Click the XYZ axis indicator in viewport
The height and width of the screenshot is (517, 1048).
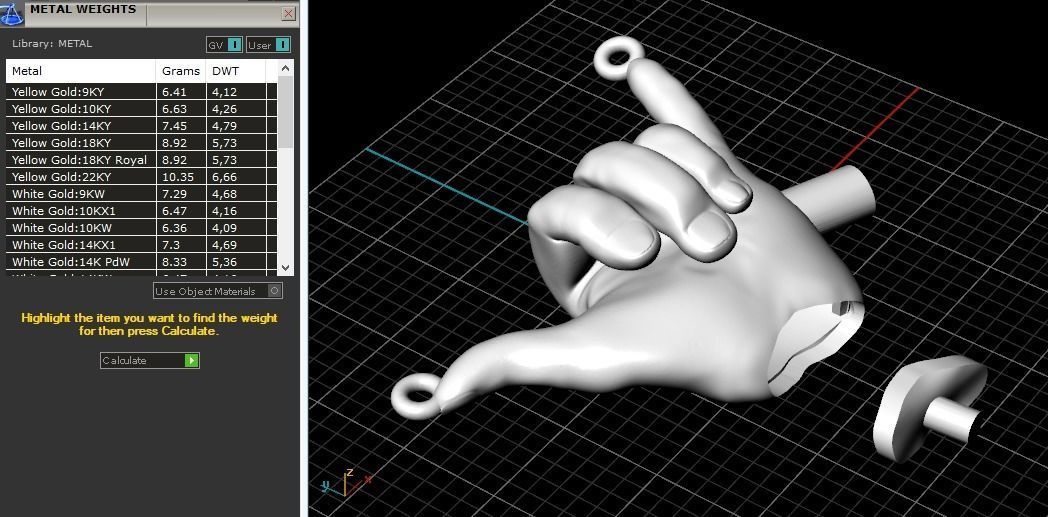[x=346, y=483]
